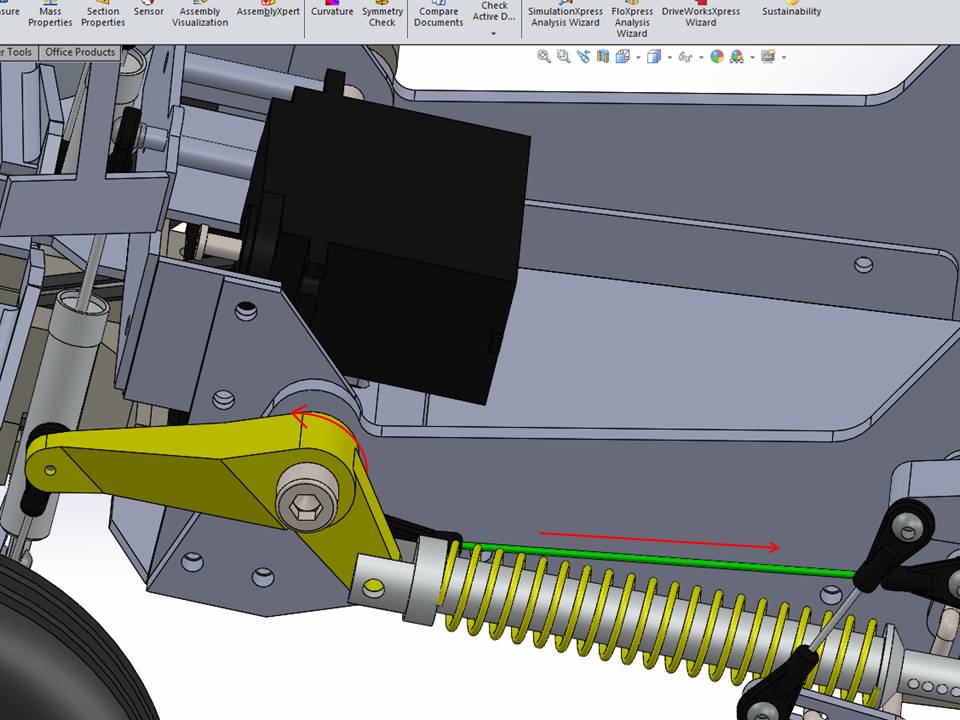
Task: Expand the Check Active Document dropdown arrow
Action: 493,34
